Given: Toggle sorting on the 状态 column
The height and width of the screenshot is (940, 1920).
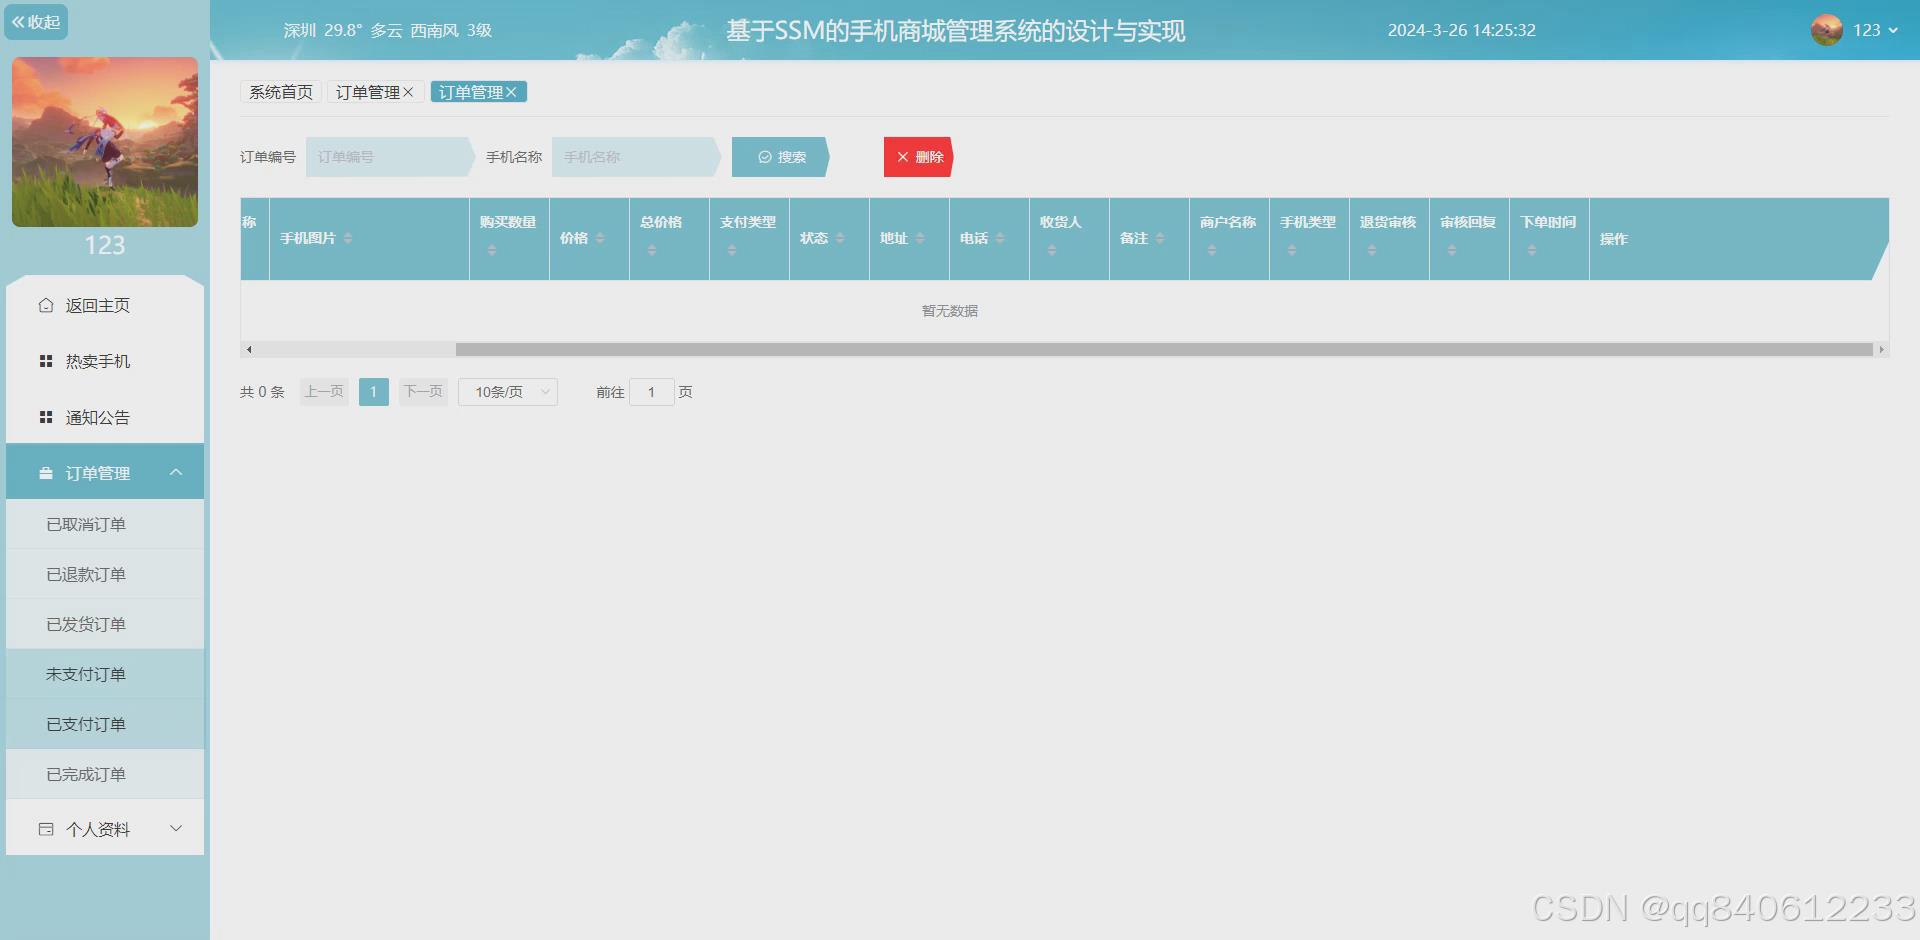Looking at the screenshot, I should [x=841, y=239].
